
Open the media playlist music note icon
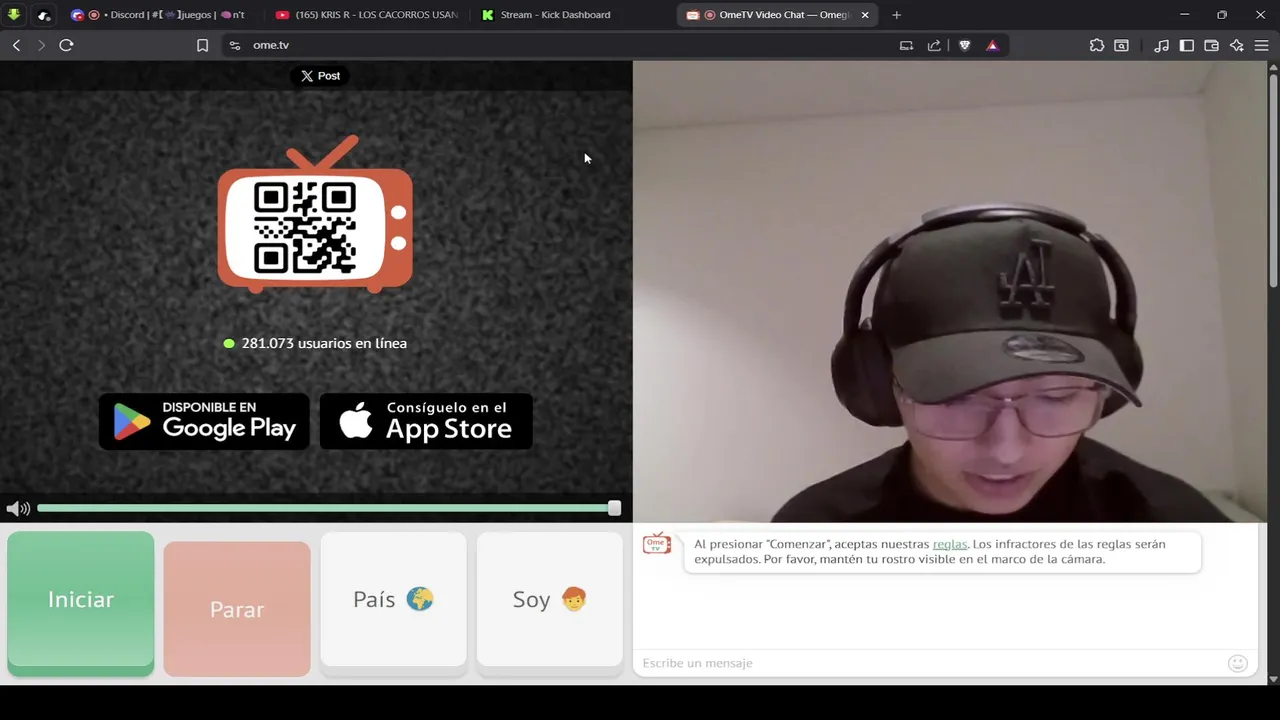(x=1161, y=45)
